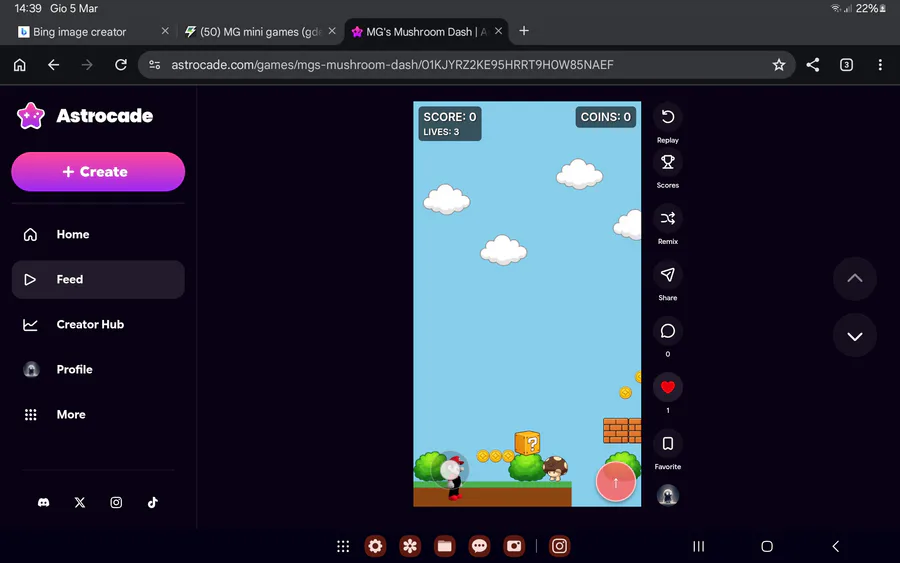This screenshot has width=900, height=563.
Task: Switch to MG mini games tab
Action: [x=253, y=32]
